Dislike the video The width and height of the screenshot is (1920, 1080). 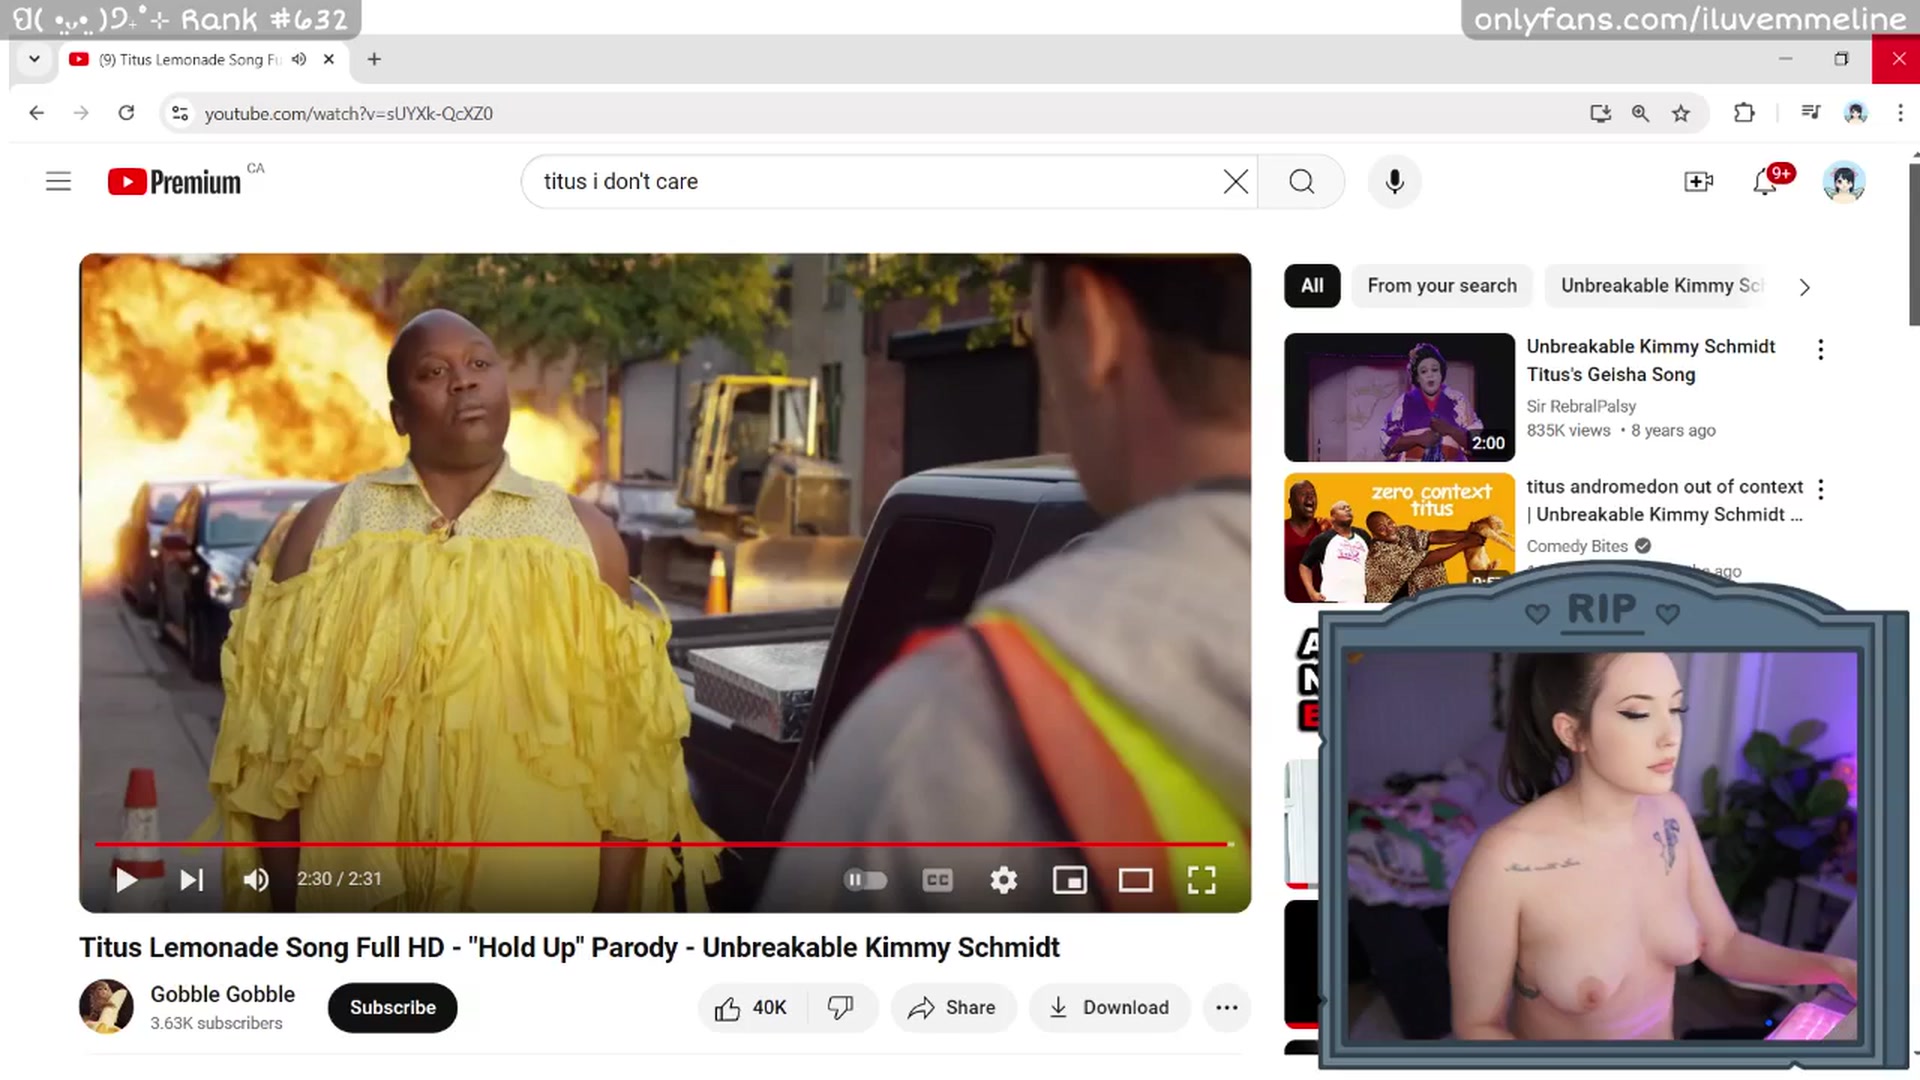[841, 1007]
